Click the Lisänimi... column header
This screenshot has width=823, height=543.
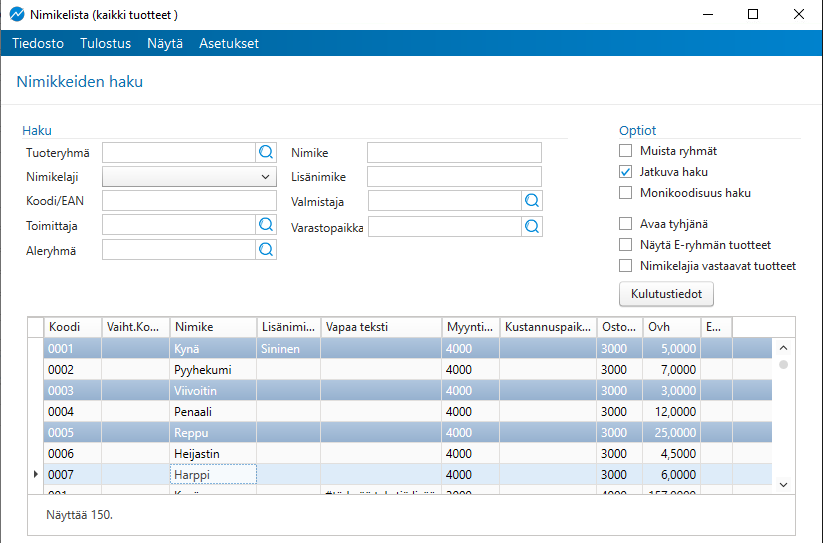click(289, 327)
